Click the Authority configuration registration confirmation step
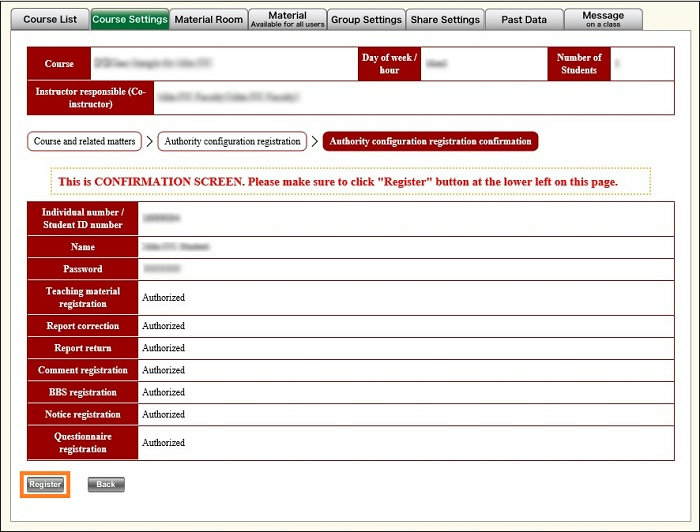The height and width of the screenshot is (532, 700). tap(430, 142)
